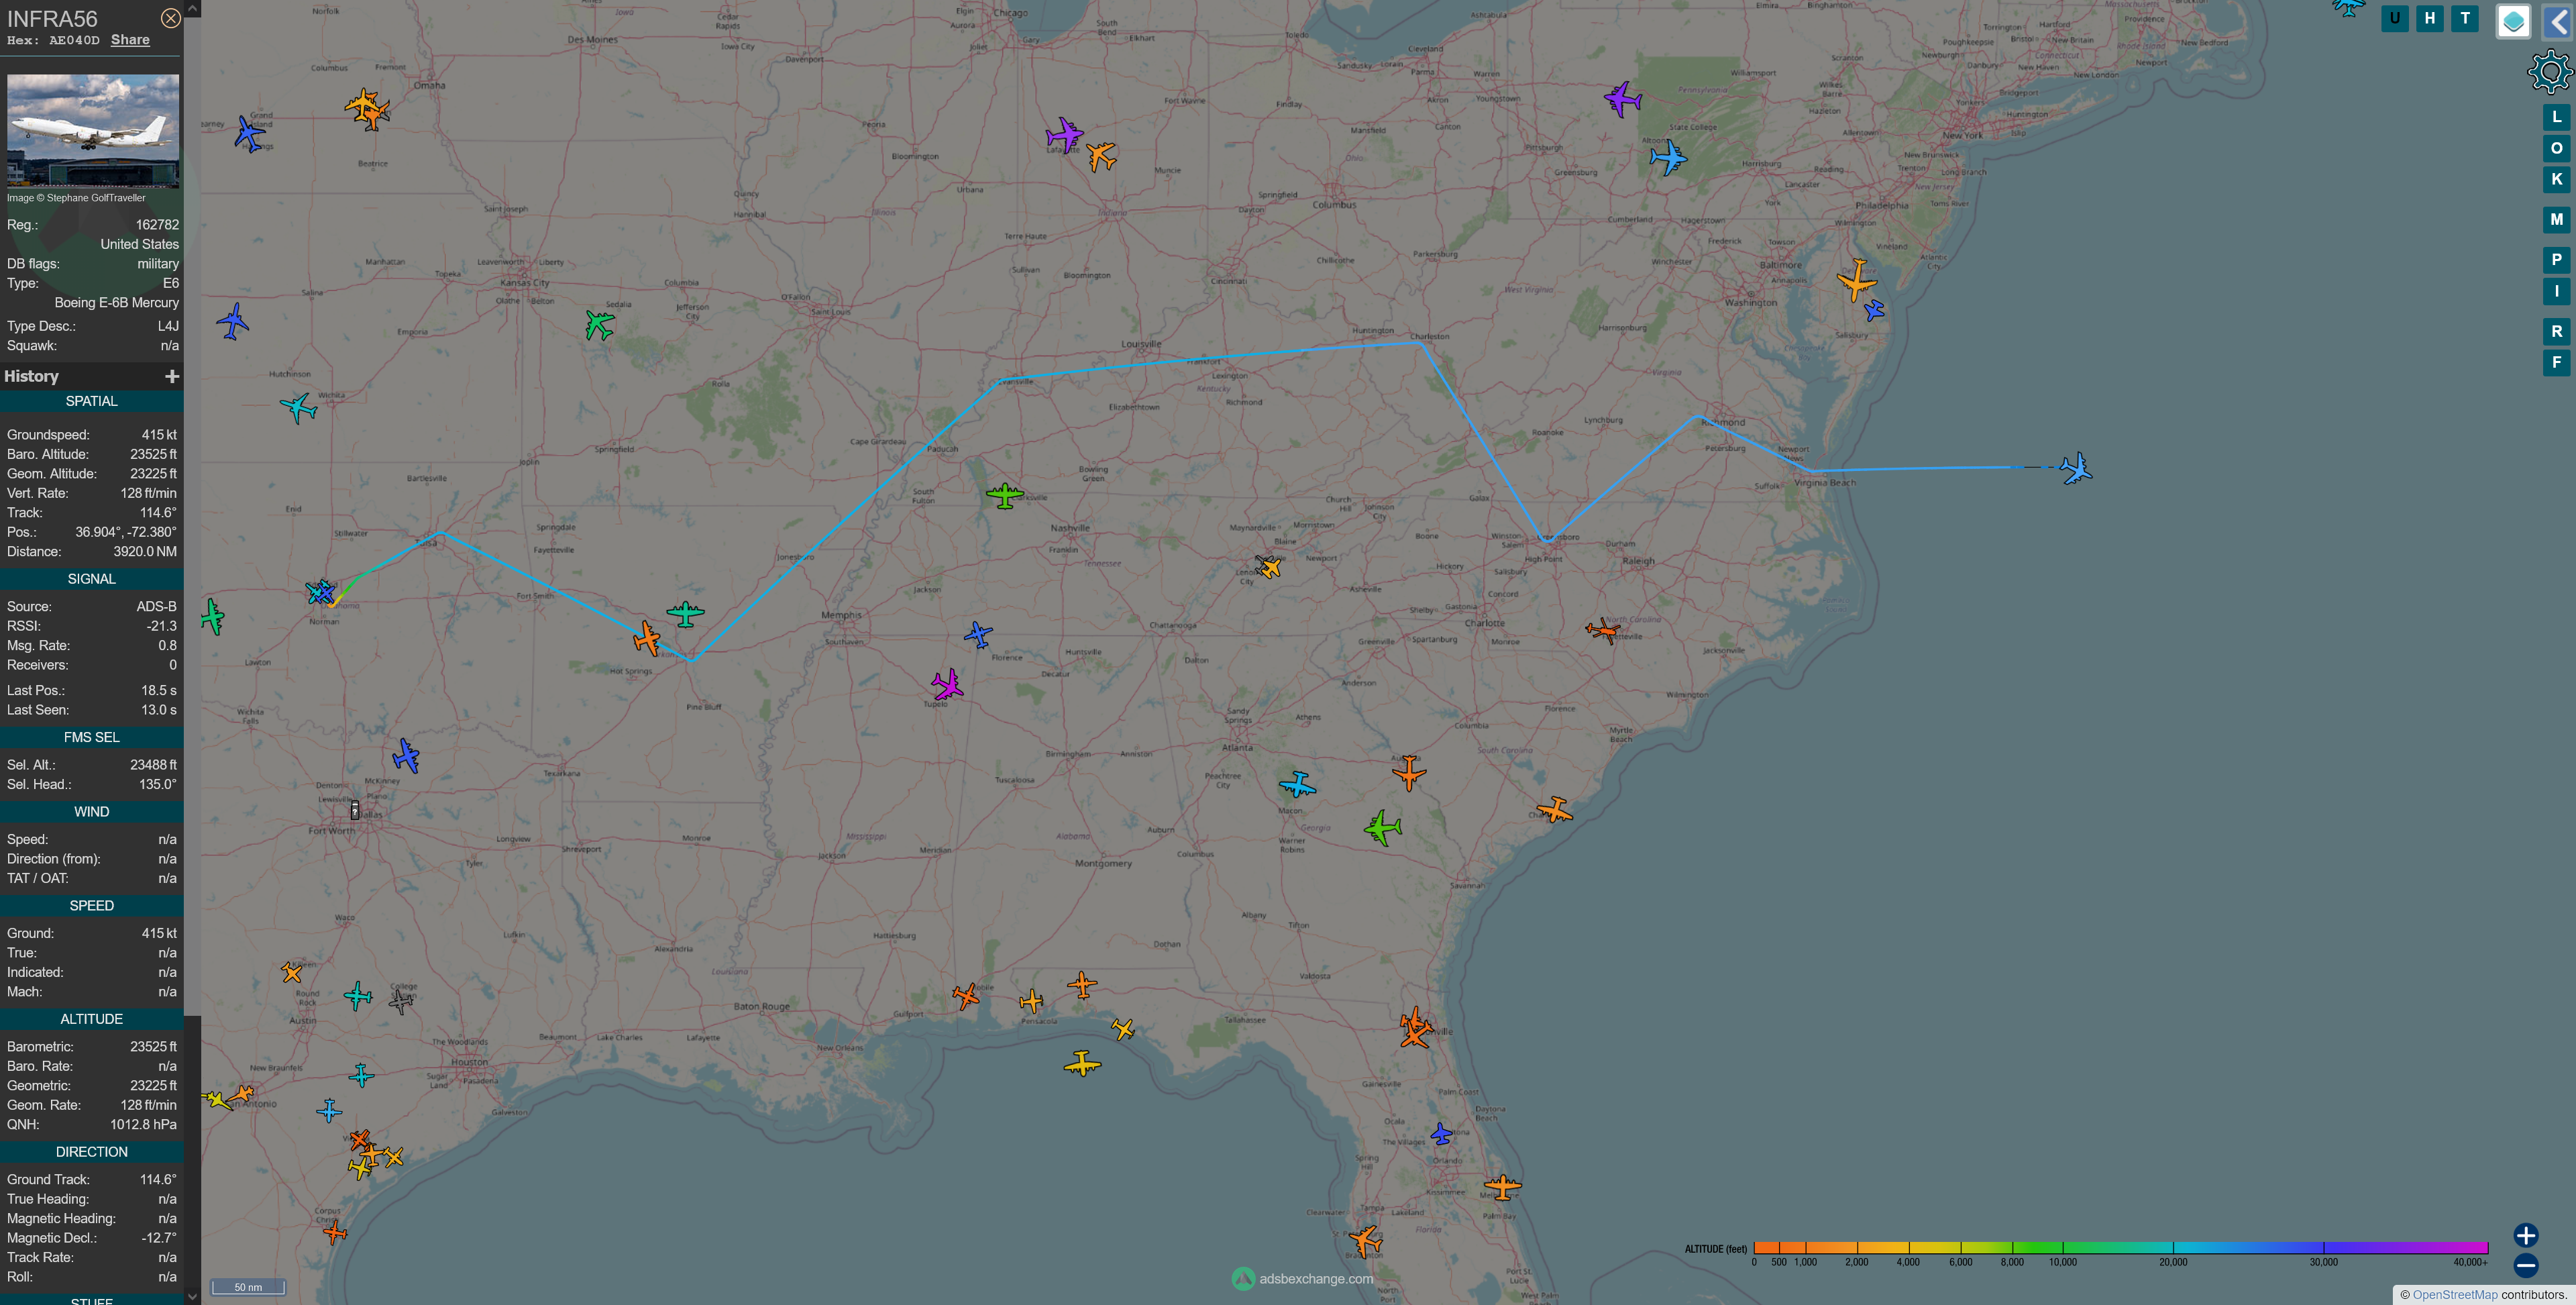Select the cyan aircraft near Wichita
This screenshot has height=1305, width=2576.
(x=298, y=407)
